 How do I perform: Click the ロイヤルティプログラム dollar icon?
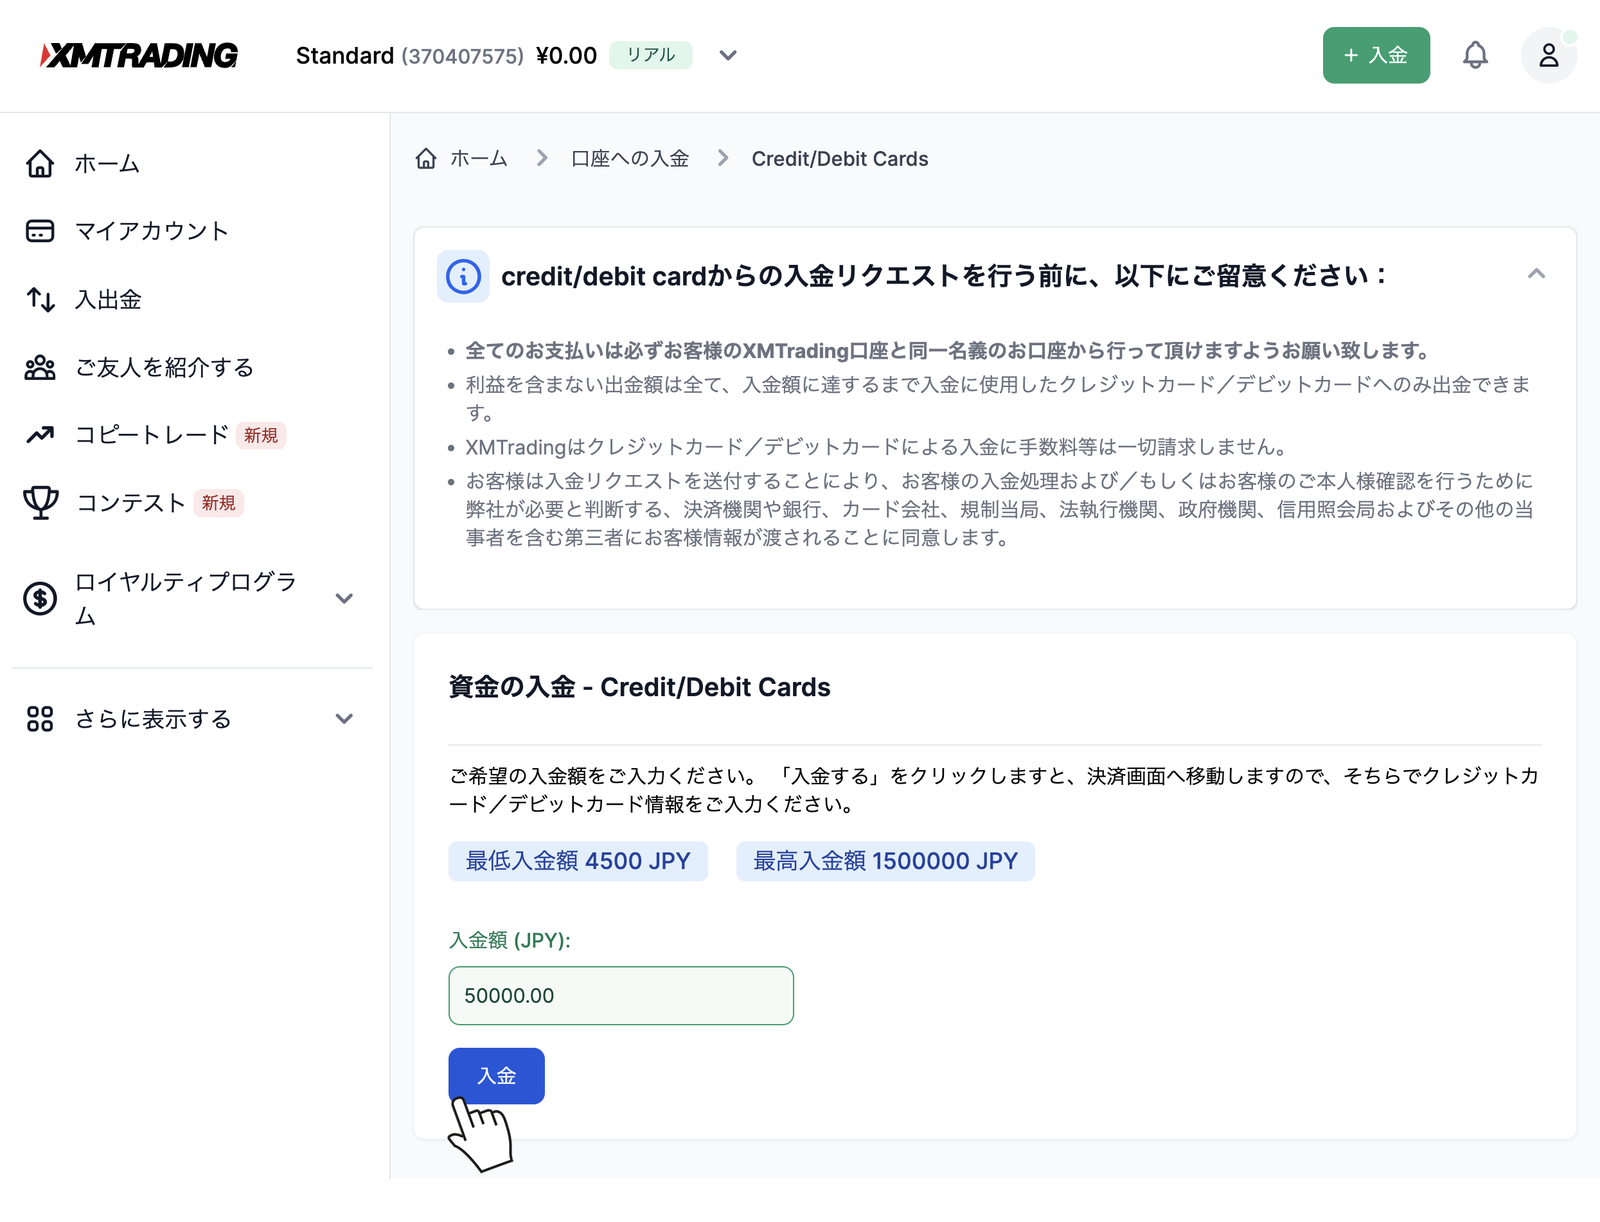point(40,599)
